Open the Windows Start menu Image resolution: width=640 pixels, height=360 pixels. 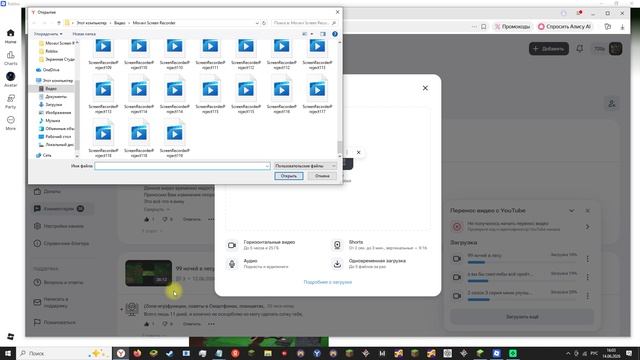(x=8, y=353)
